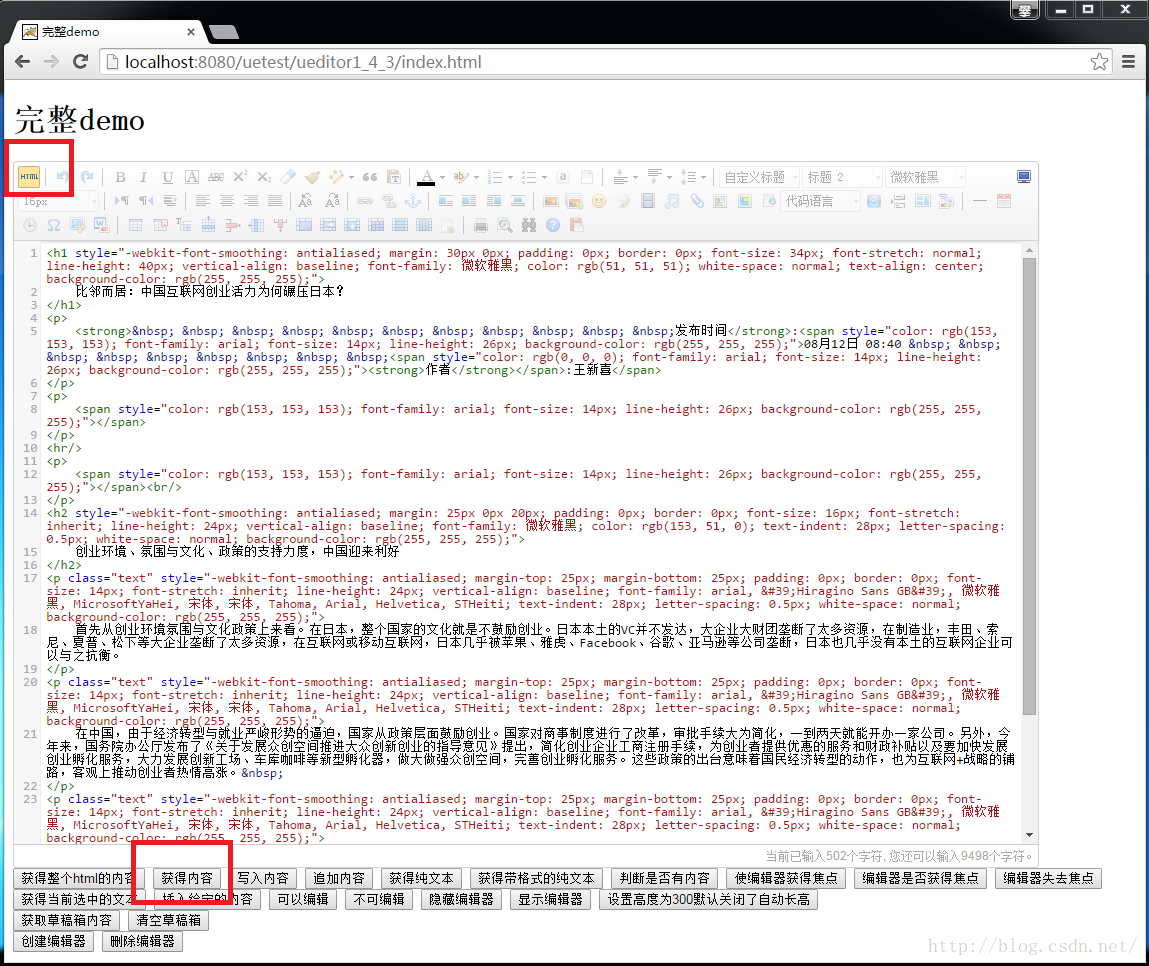This screenshot has height=966, width=1149.
Task: Toggle editor fullscreen mode
Action: click(1024, 177)
